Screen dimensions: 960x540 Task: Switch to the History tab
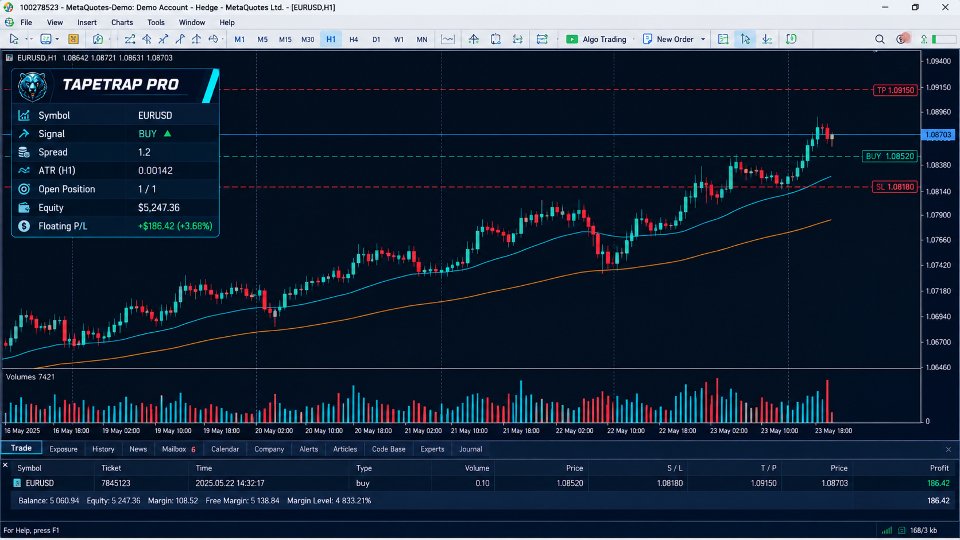(x=103, y=449)
